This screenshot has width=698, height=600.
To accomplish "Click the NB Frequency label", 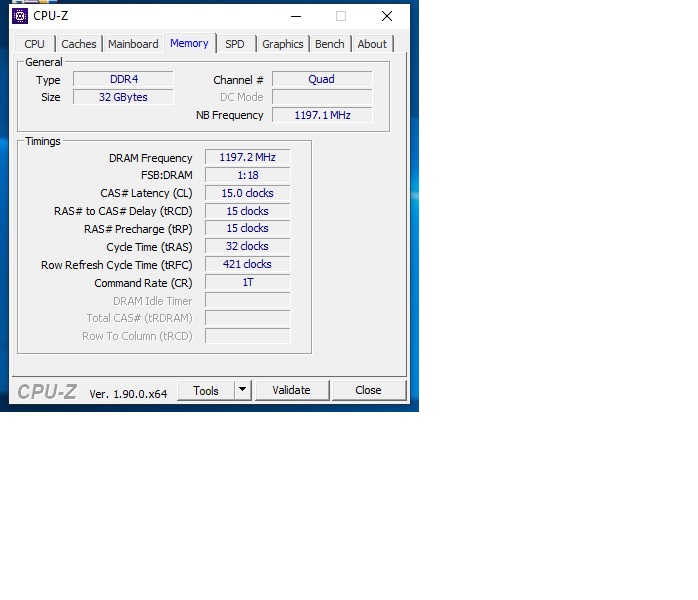I will [230, 115].
